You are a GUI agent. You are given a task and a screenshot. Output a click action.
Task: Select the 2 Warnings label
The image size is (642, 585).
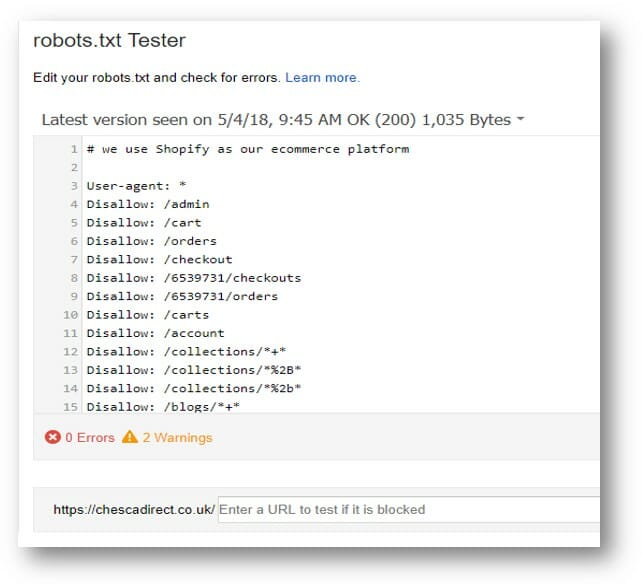[x=177, y=438]
